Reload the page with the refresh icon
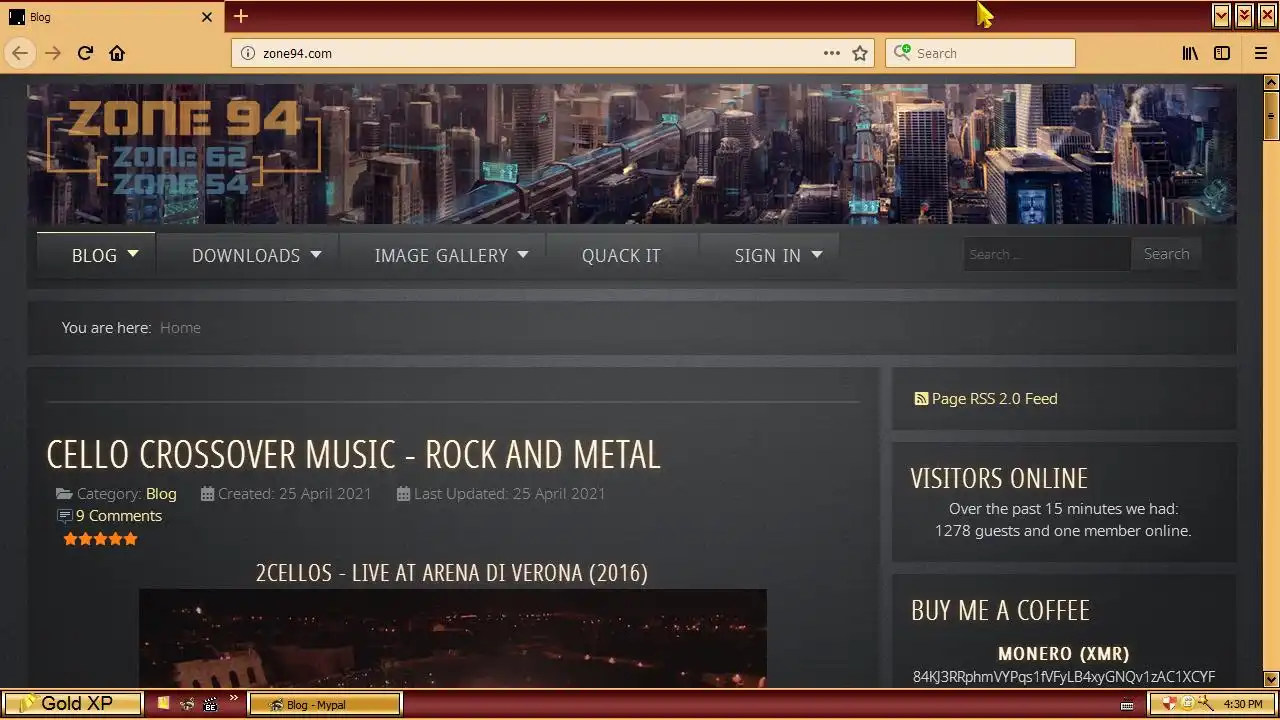1280x720 pixels. click(85, 53)
